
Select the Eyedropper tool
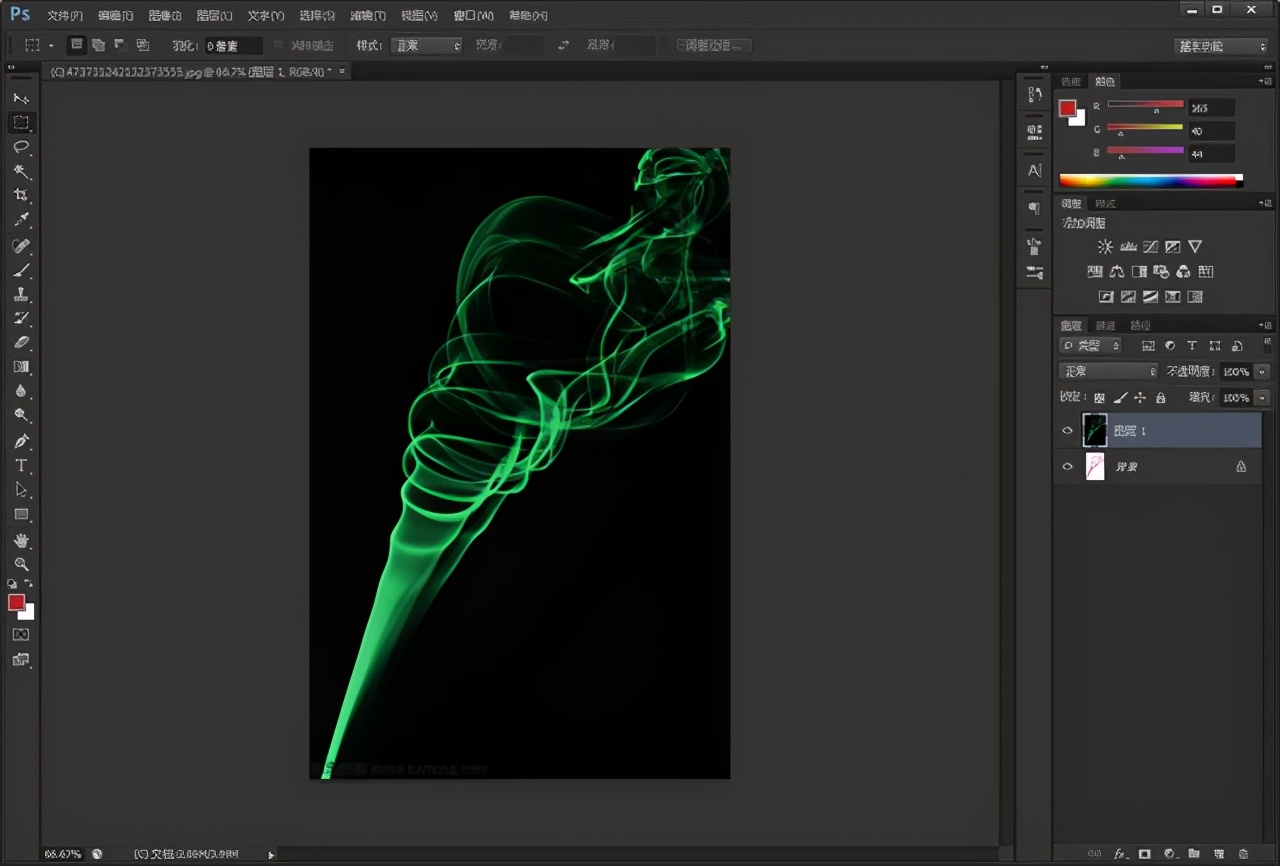(20, 220)
